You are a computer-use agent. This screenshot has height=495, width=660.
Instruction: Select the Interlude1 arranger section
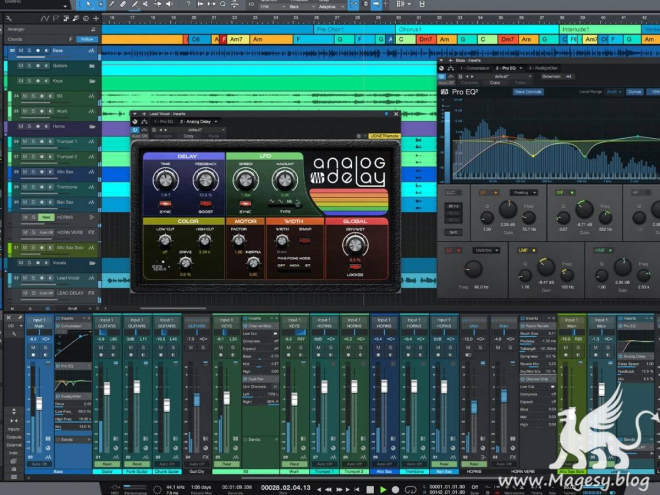[x=600, y=29]
